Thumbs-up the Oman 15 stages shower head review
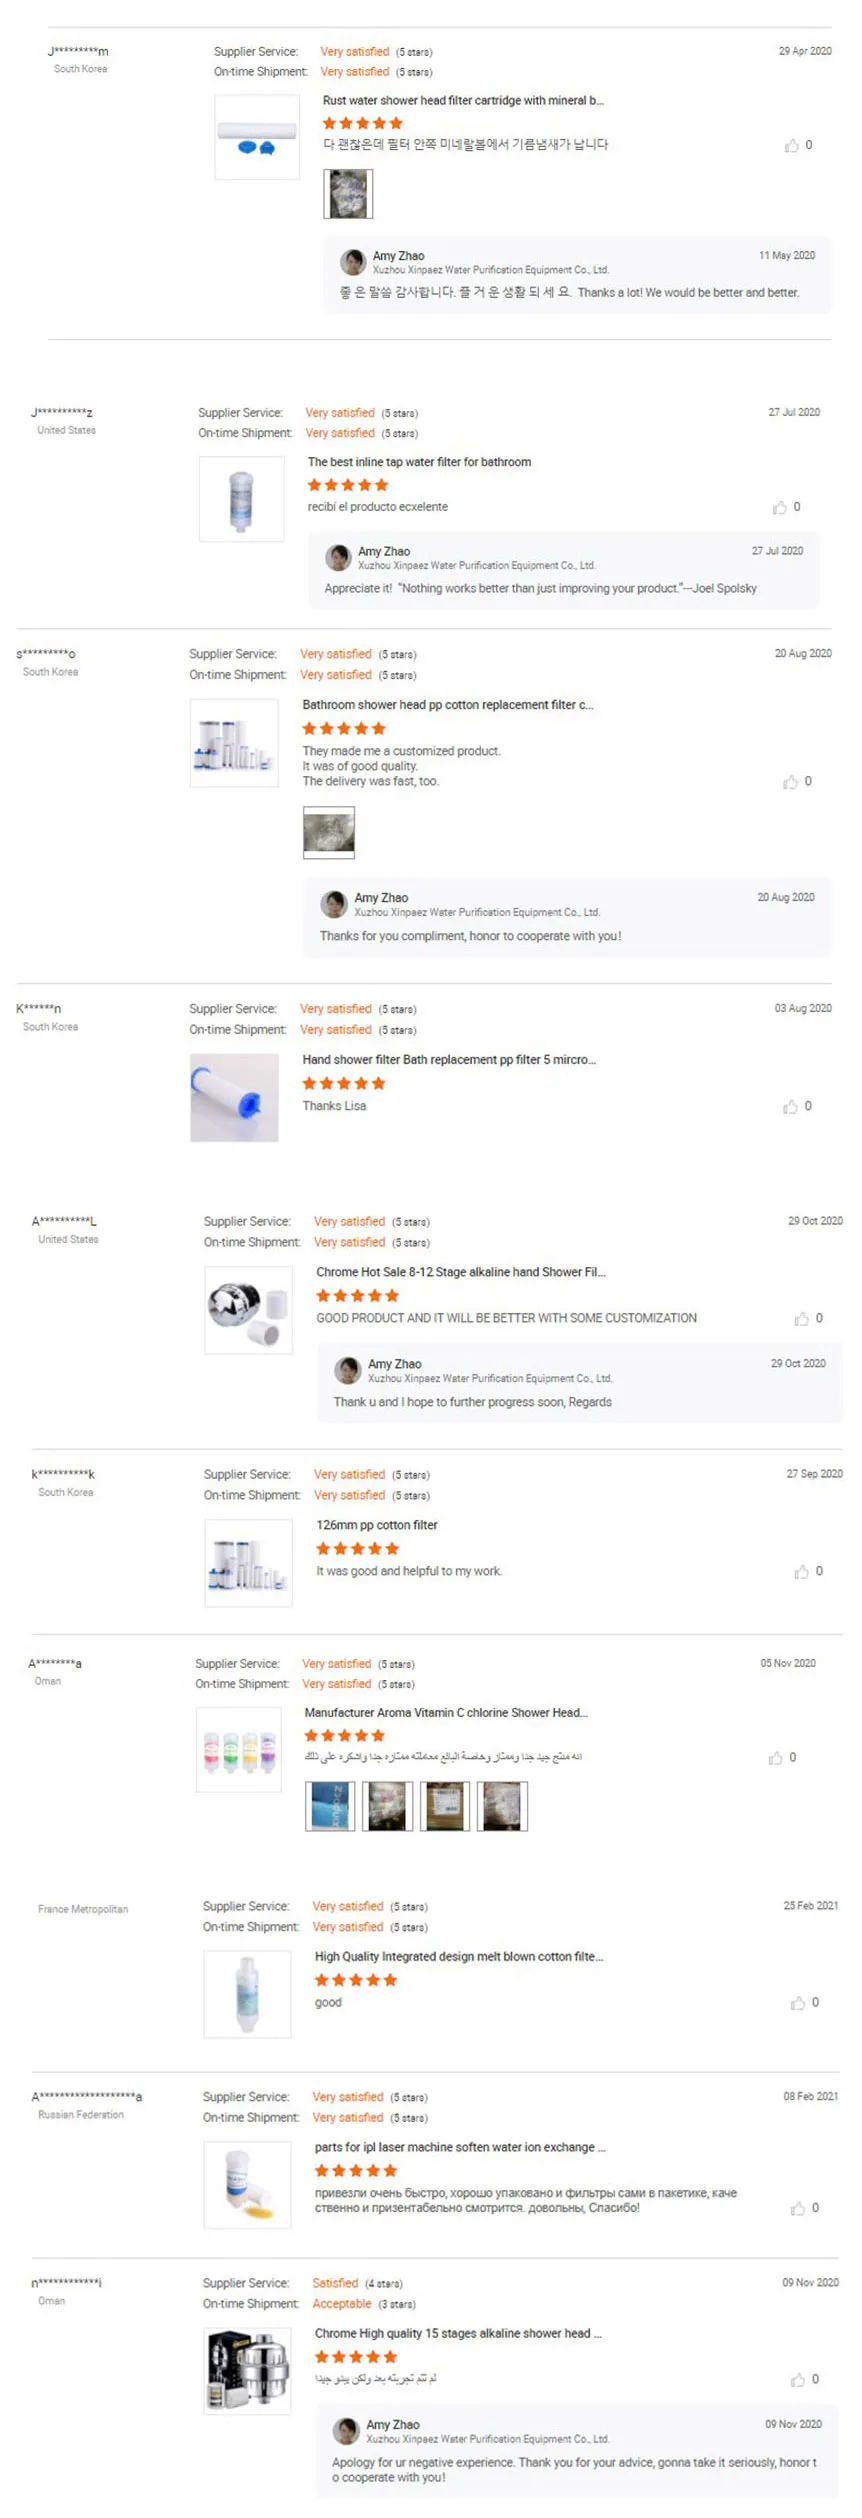 click(x=798, y=2380)
